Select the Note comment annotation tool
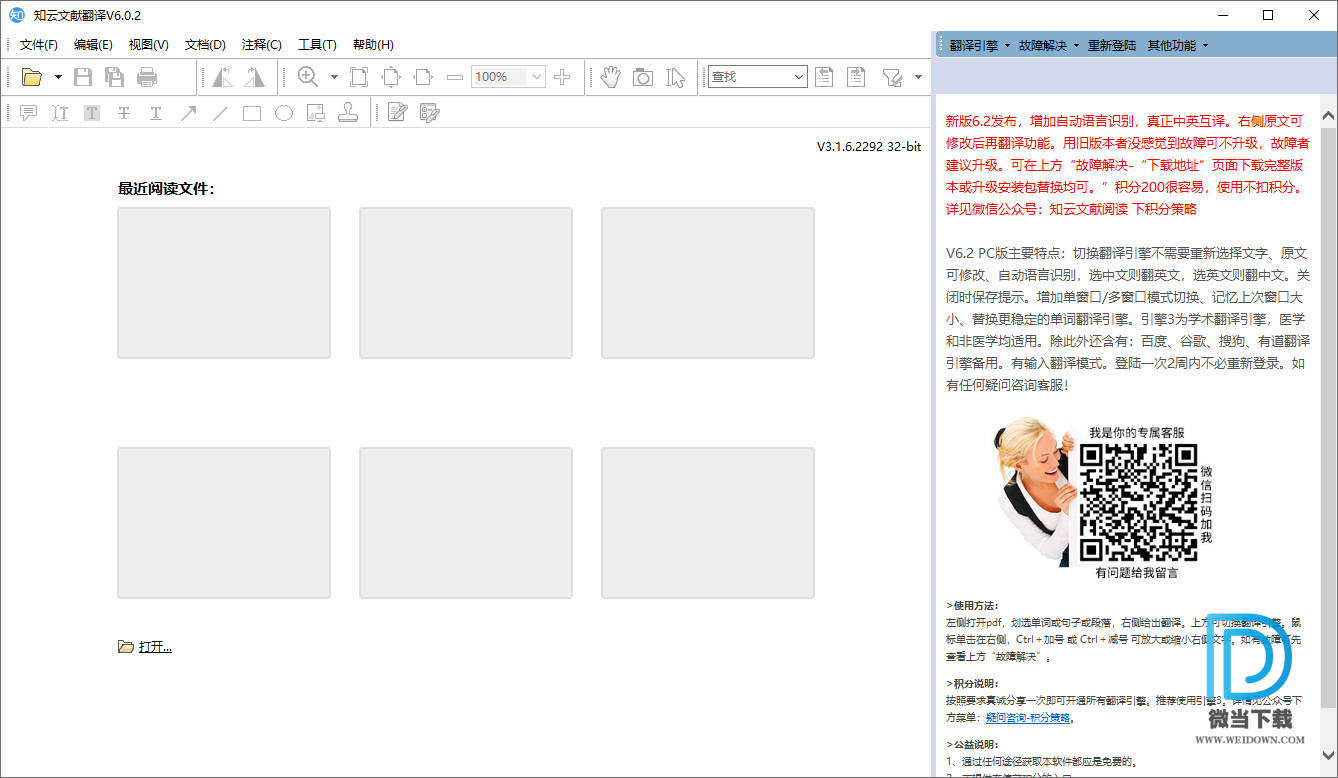 click(x=28, y=113)
